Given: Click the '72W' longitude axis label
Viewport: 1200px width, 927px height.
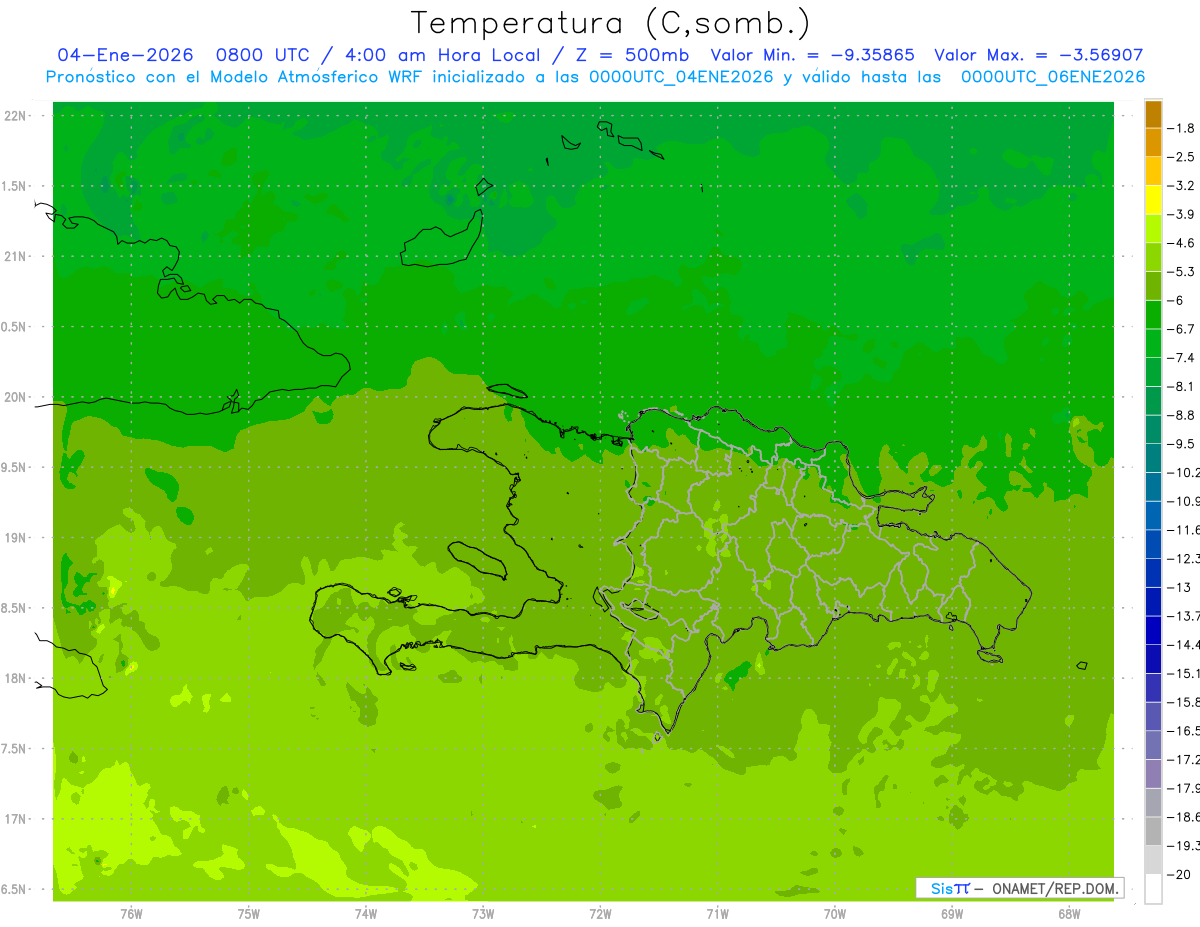Looking at the screenshot, I should 600,913.
